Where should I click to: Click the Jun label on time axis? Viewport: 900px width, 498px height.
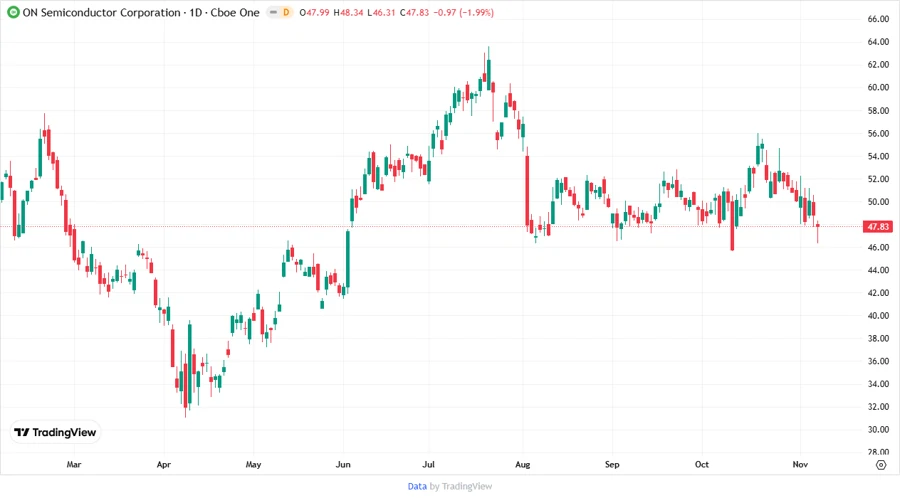point(343,464)
